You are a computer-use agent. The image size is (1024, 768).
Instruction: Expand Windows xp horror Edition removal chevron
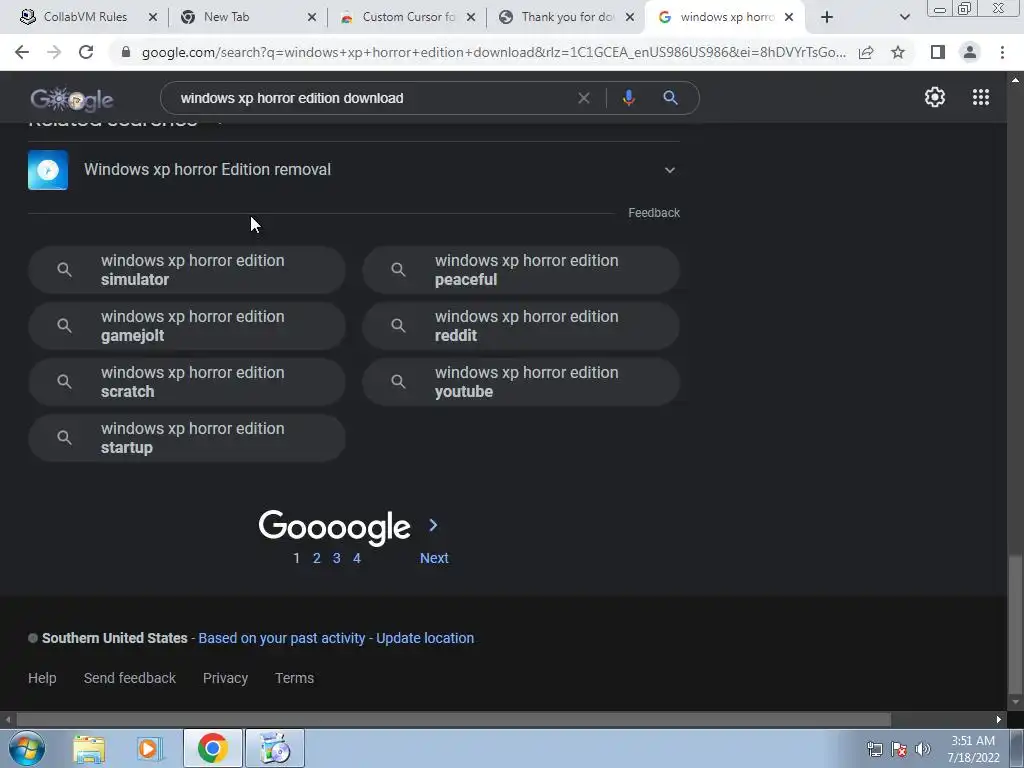click(x=669, y=170)
